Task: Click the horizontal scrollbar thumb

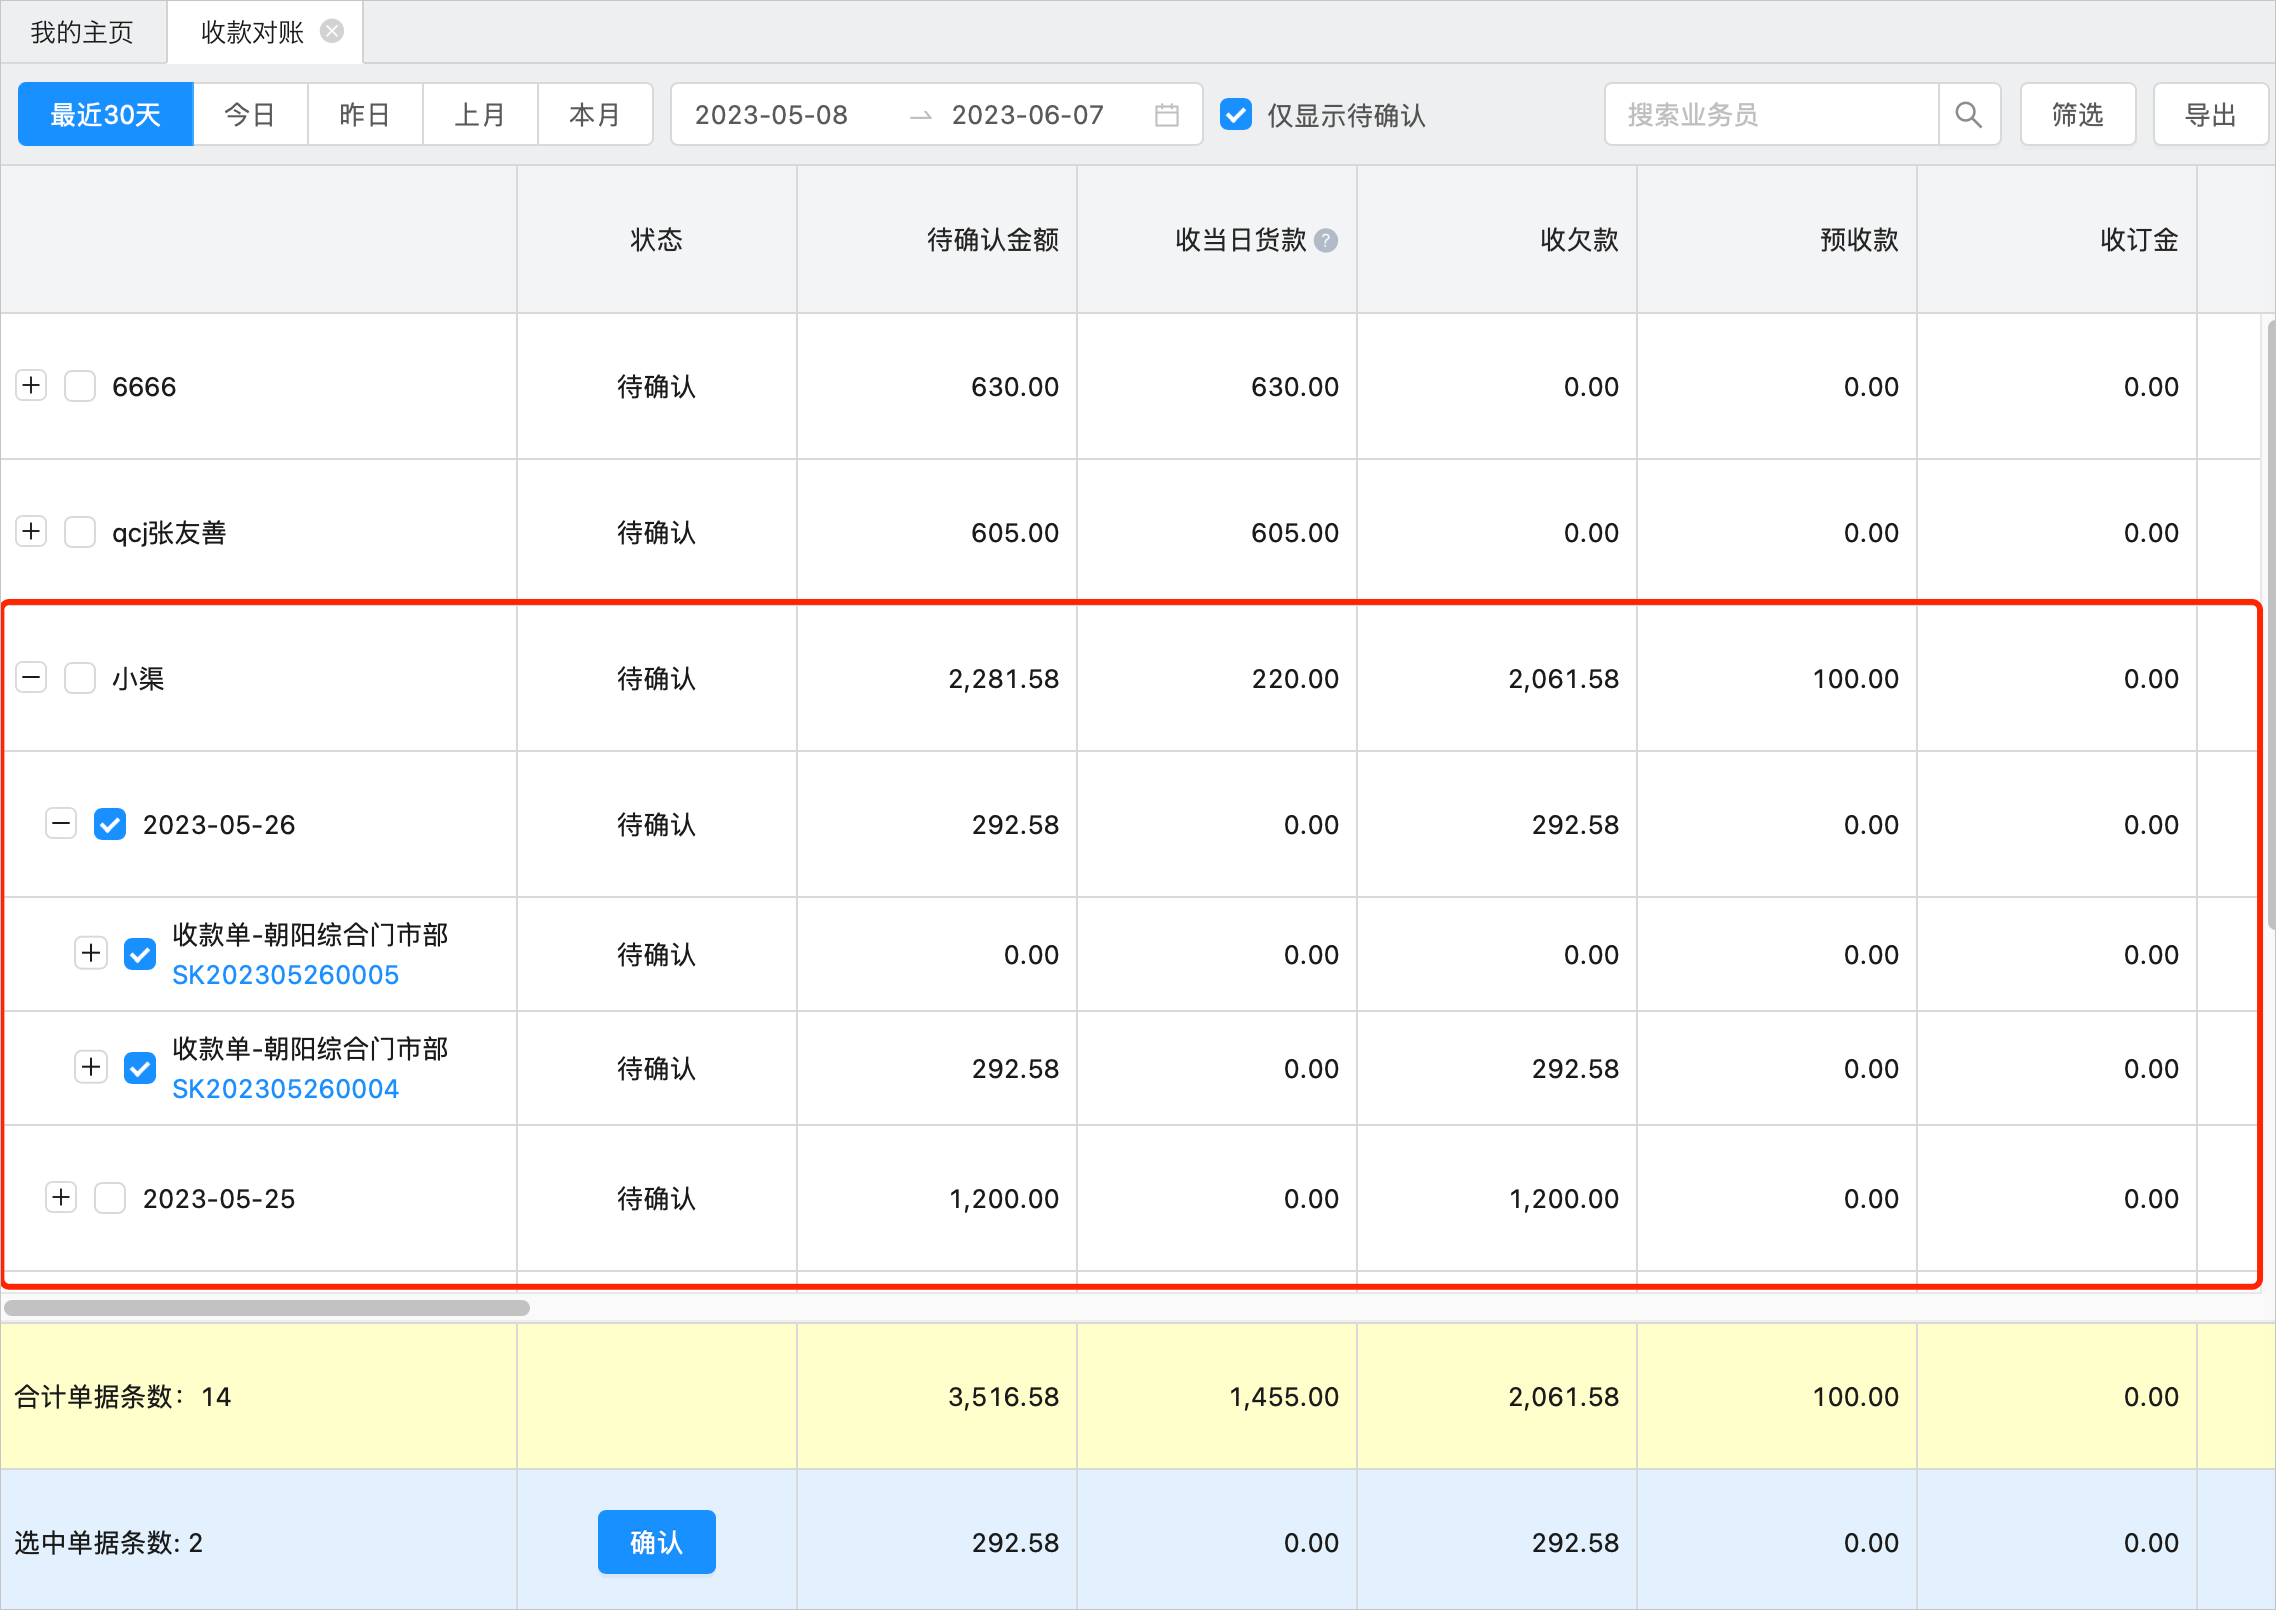Action: 267,1308
